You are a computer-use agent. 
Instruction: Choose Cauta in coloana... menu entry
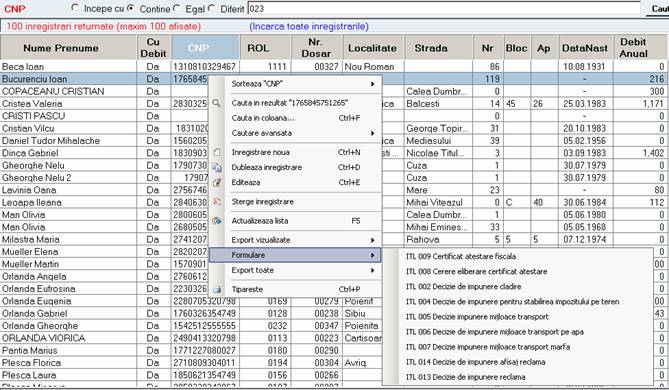pyautogui.click(x=295, y=118)
